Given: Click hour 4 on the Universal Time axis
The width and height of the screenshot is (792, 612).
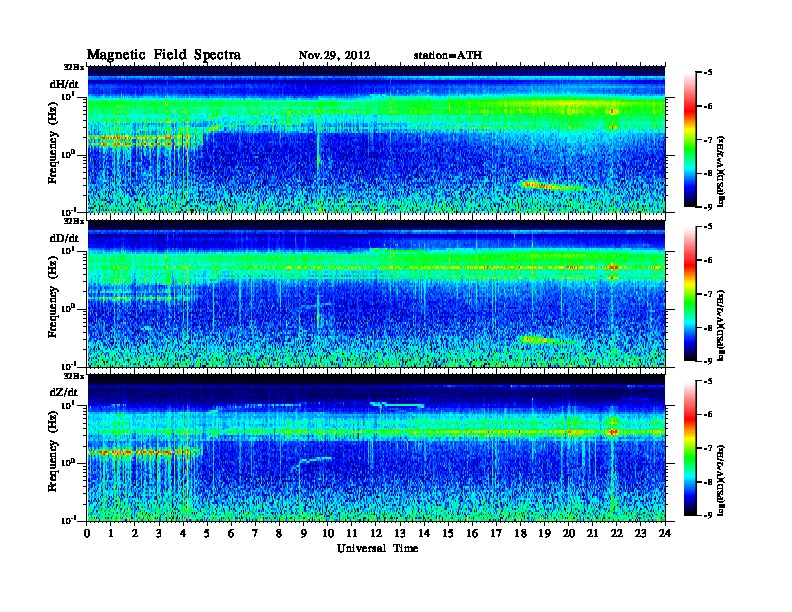Looking at the screenshot, I should [x=183, y=534].
